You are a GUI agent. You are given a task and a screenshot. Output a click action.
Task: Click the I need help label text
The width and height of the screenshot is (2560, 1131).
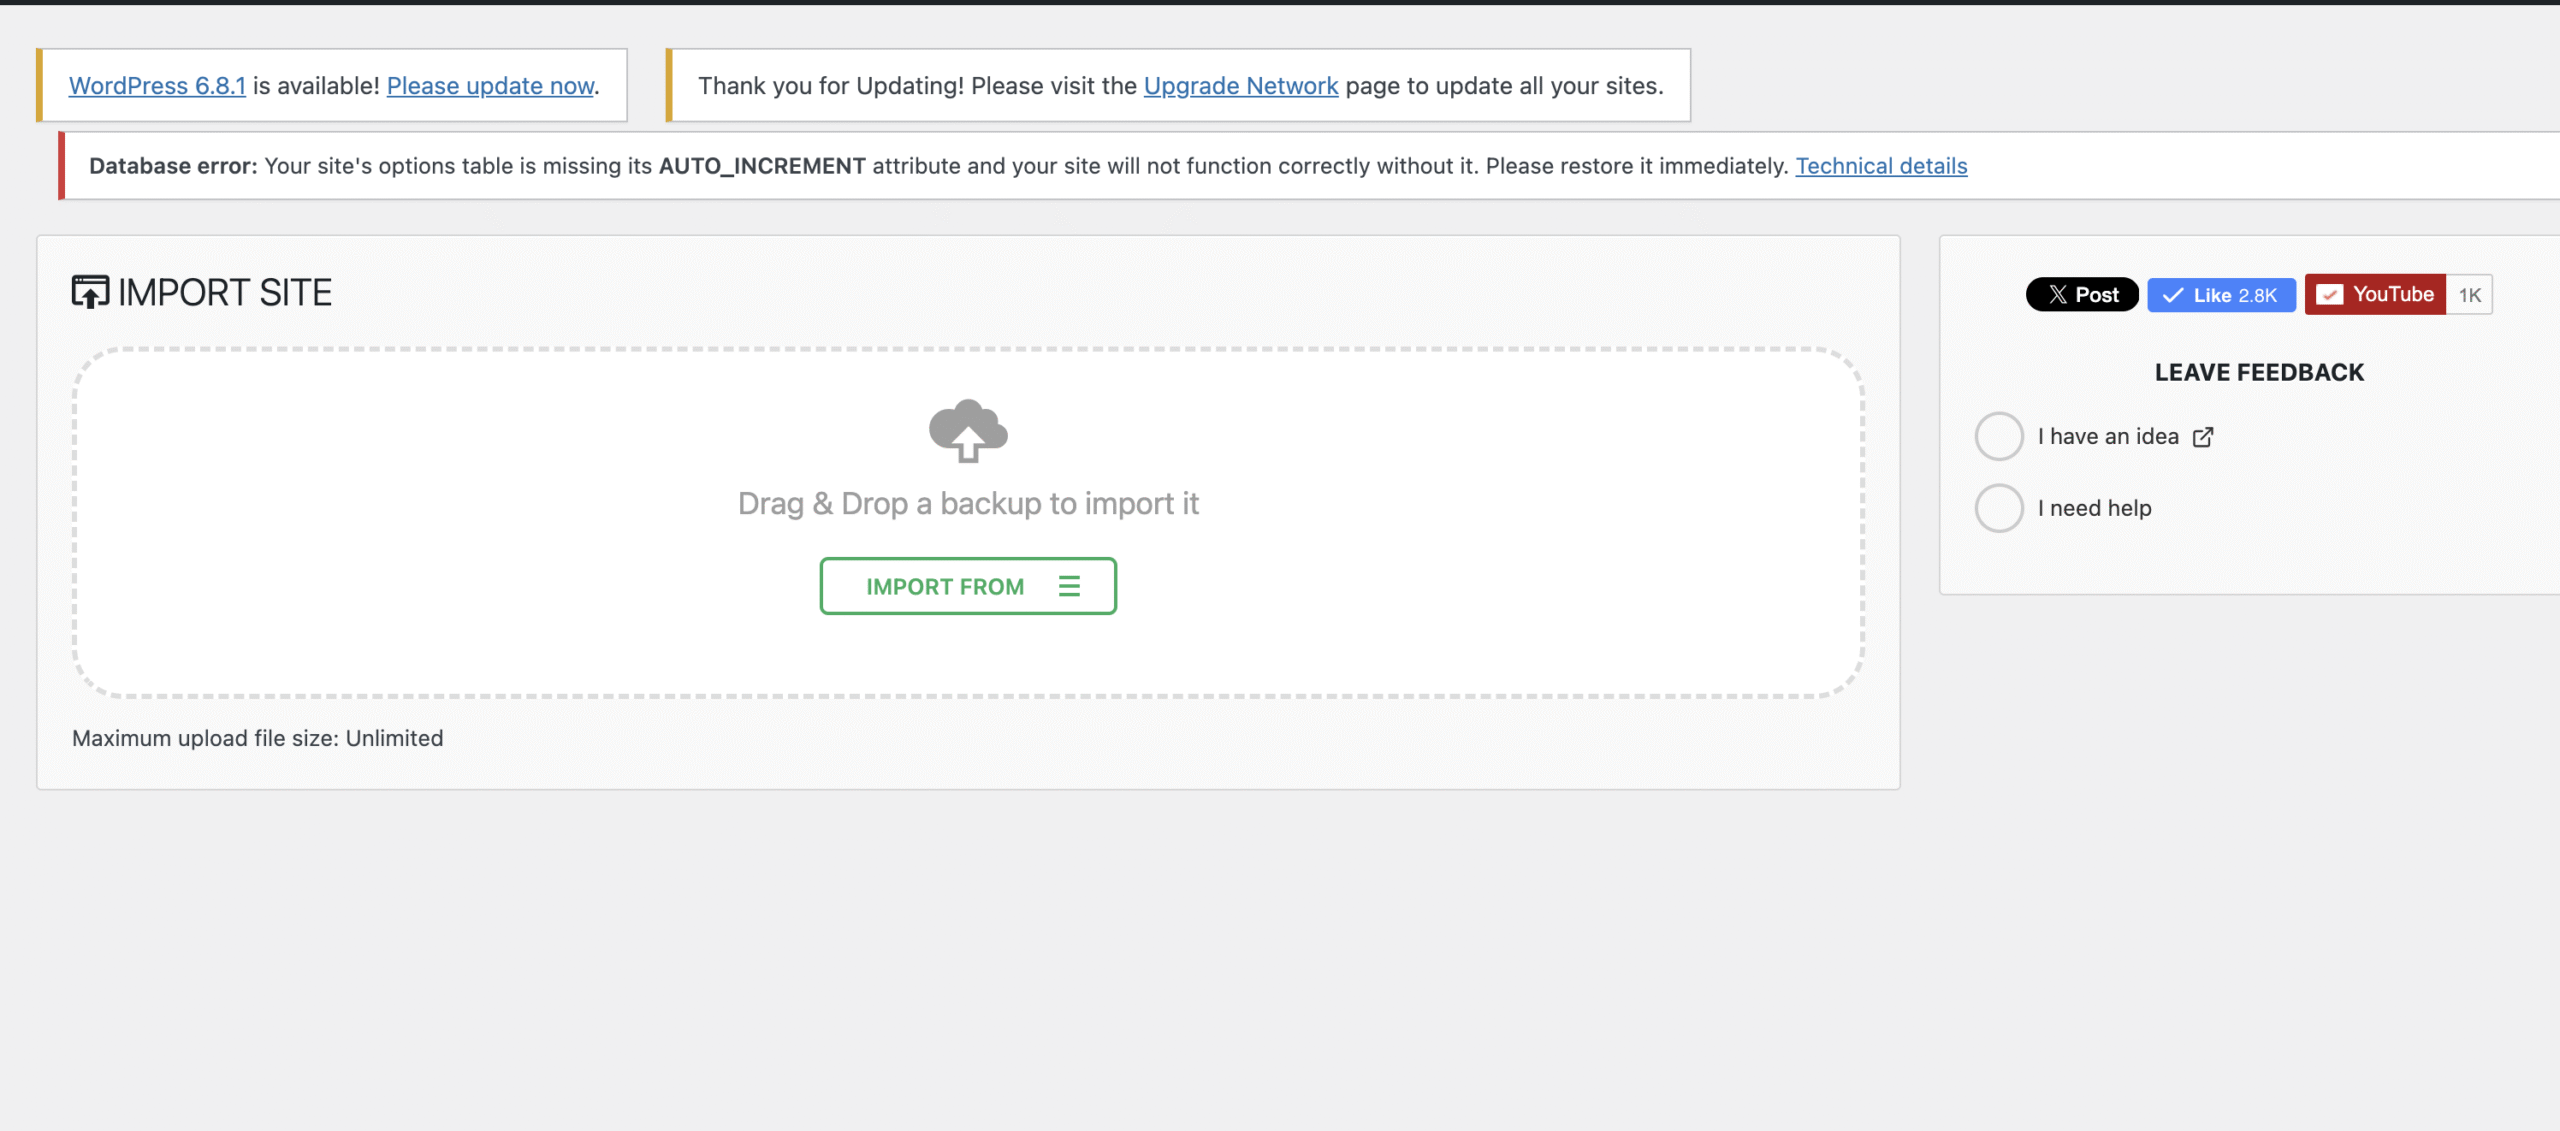pos(2094,508)
